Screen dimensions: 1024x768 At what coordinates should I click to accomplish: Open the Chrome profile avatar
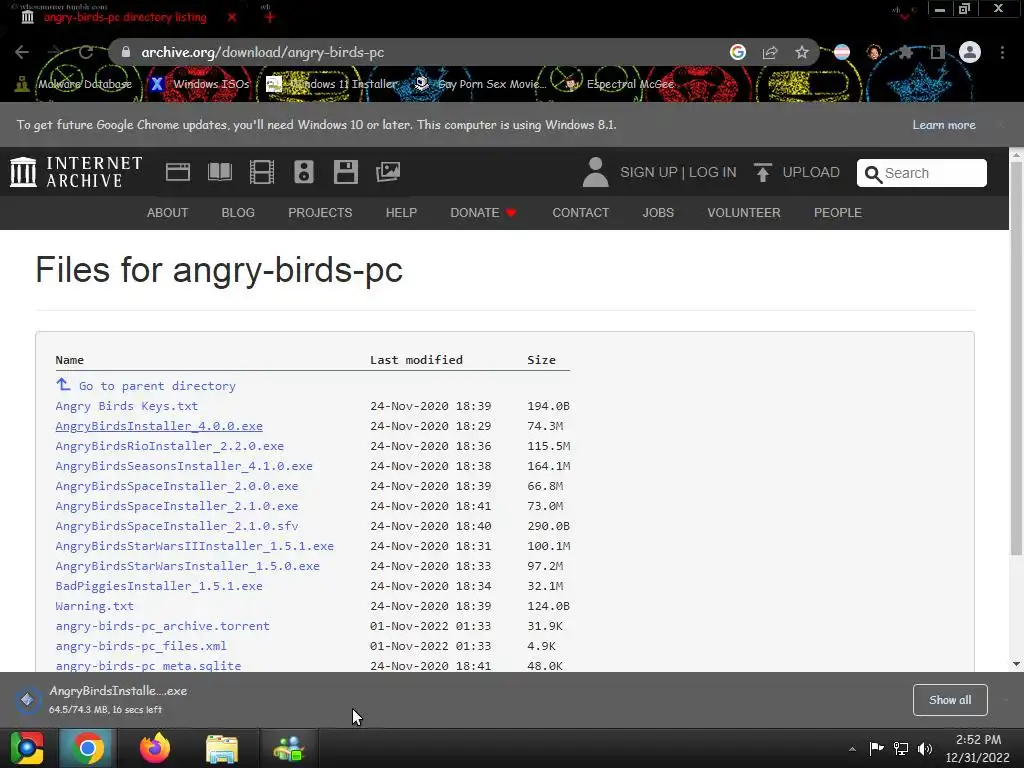coord(970,52)
